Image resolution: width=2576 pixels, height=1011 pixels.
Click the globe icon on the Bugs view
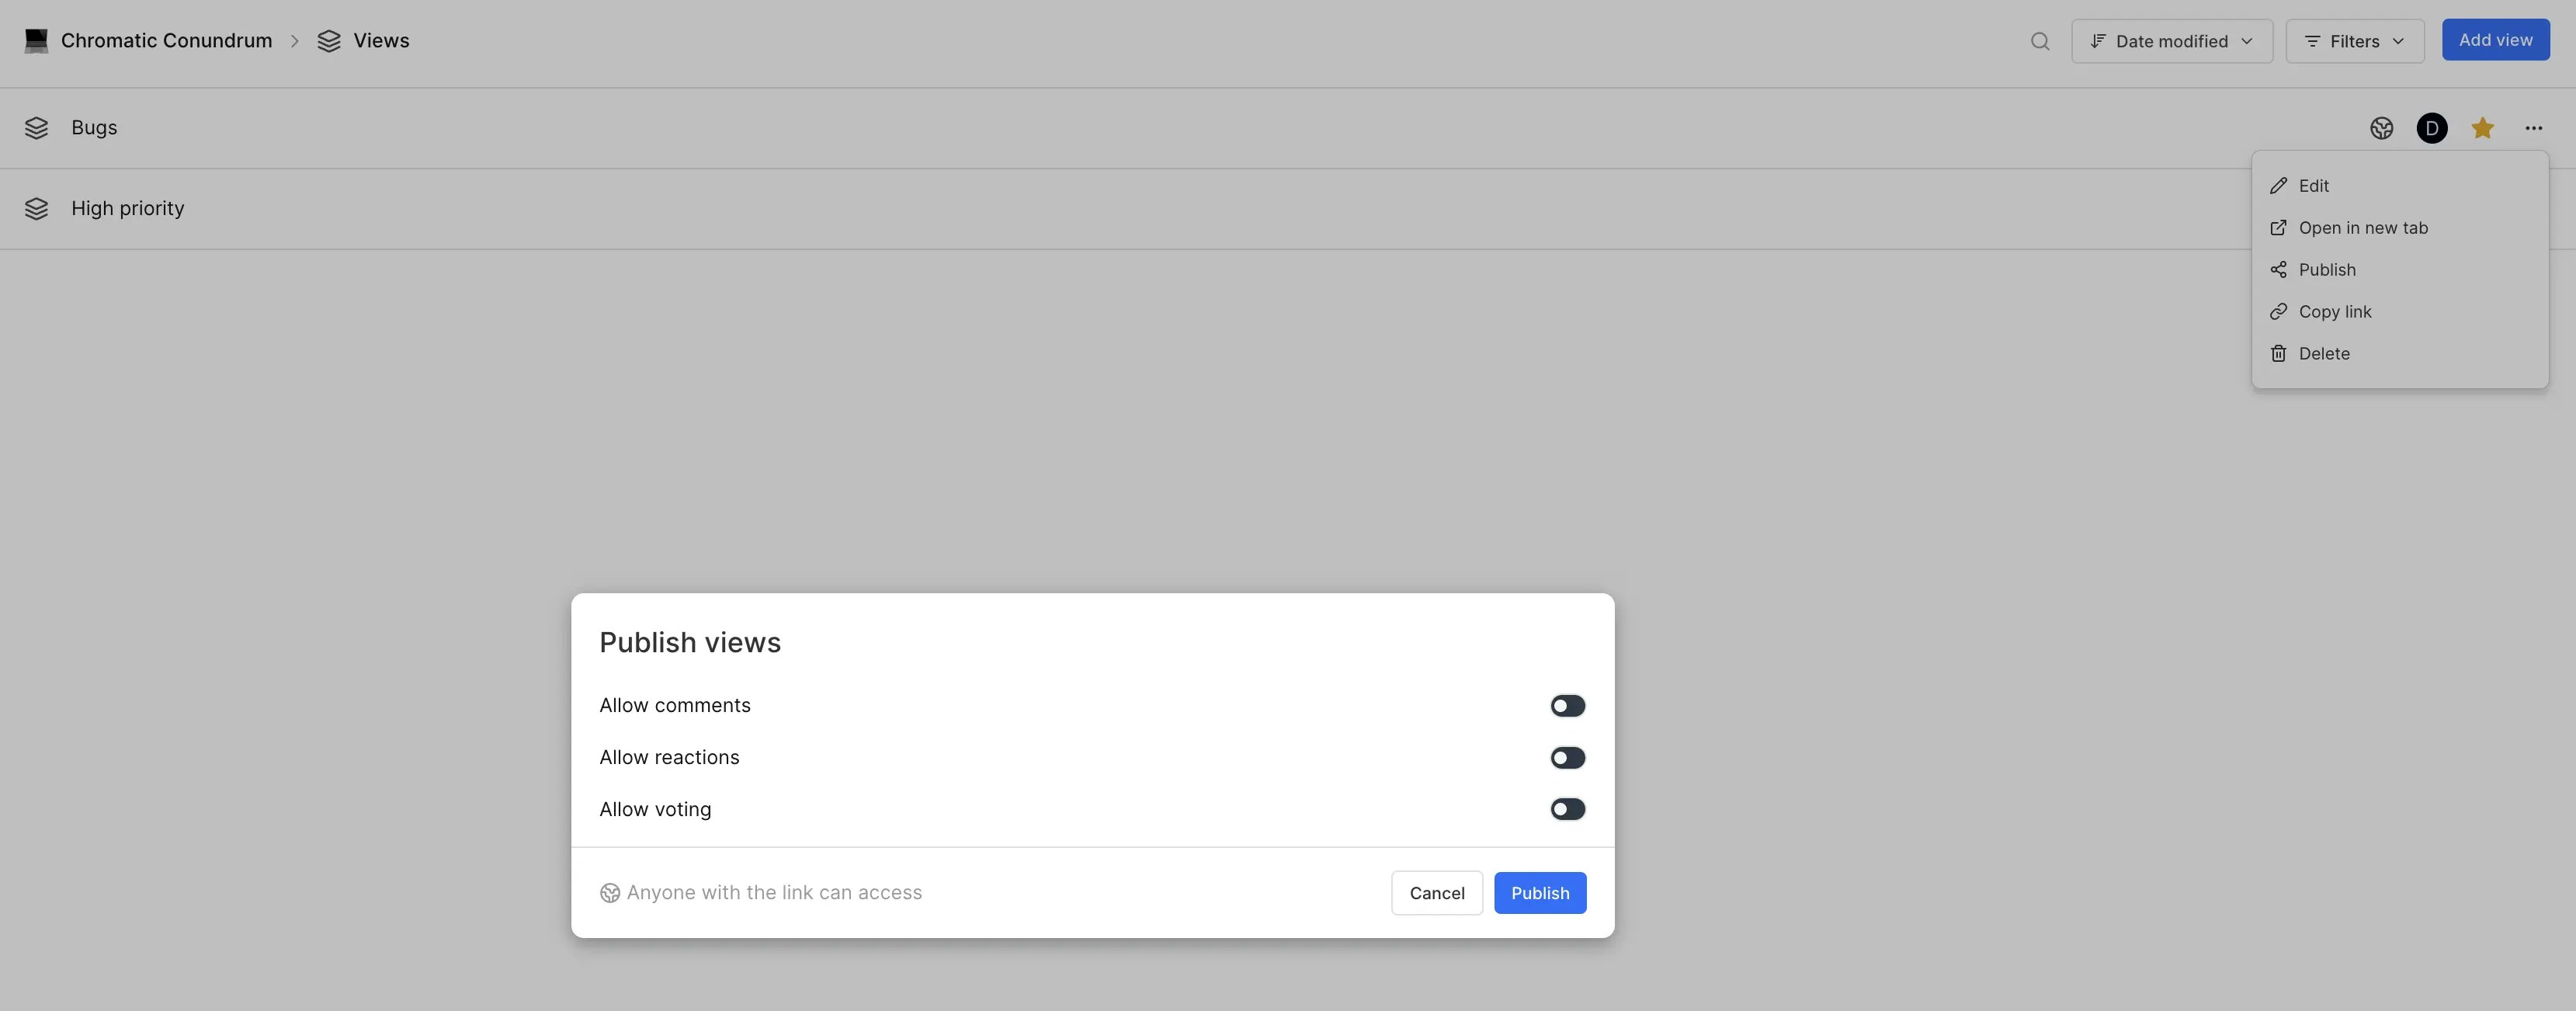[x=2382, y=128]
